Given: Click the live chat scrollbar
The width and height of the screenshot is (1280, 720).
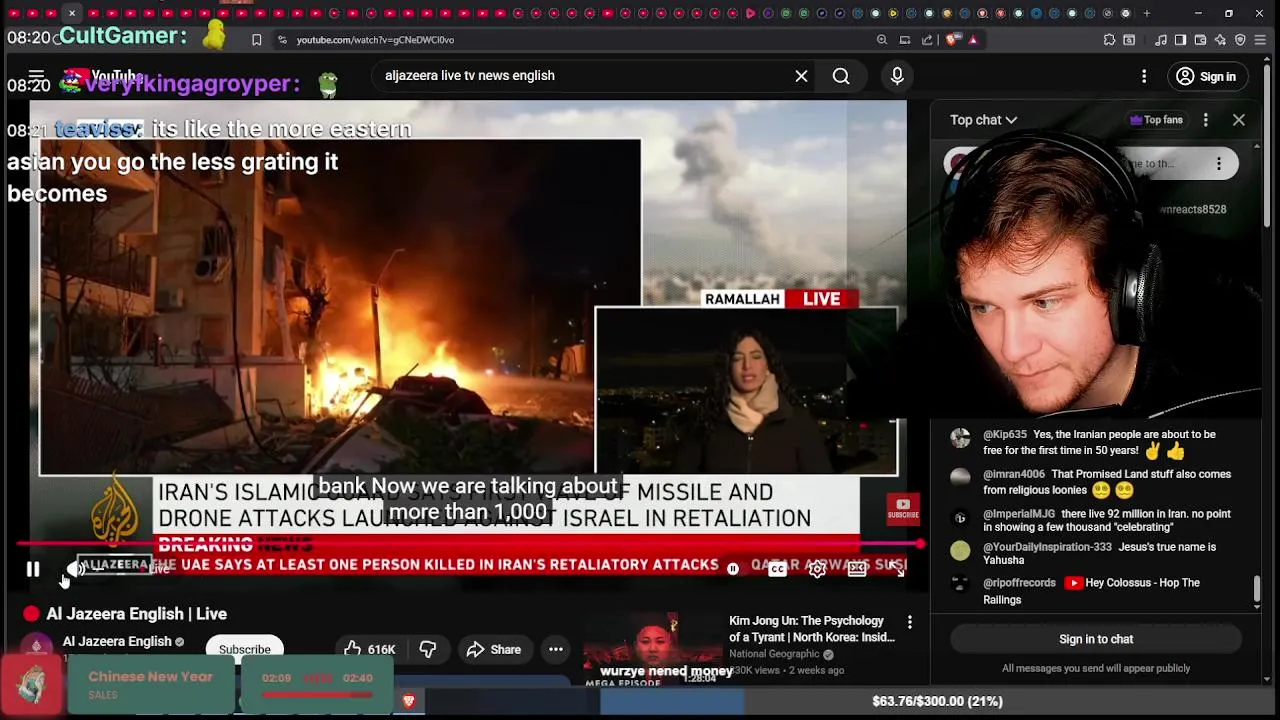Looking at the screenshot, I should click(1257, 588).
